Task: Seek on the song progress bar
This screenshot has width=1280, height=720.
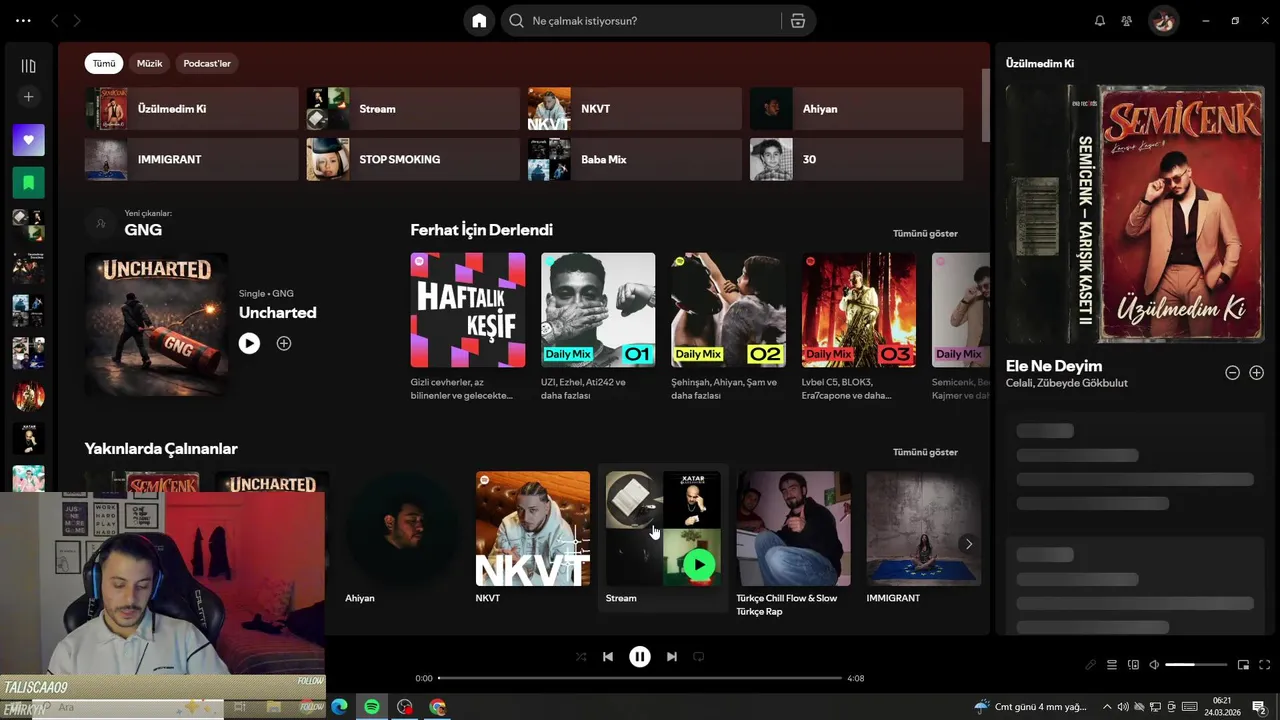Action: tap(640, 678)
